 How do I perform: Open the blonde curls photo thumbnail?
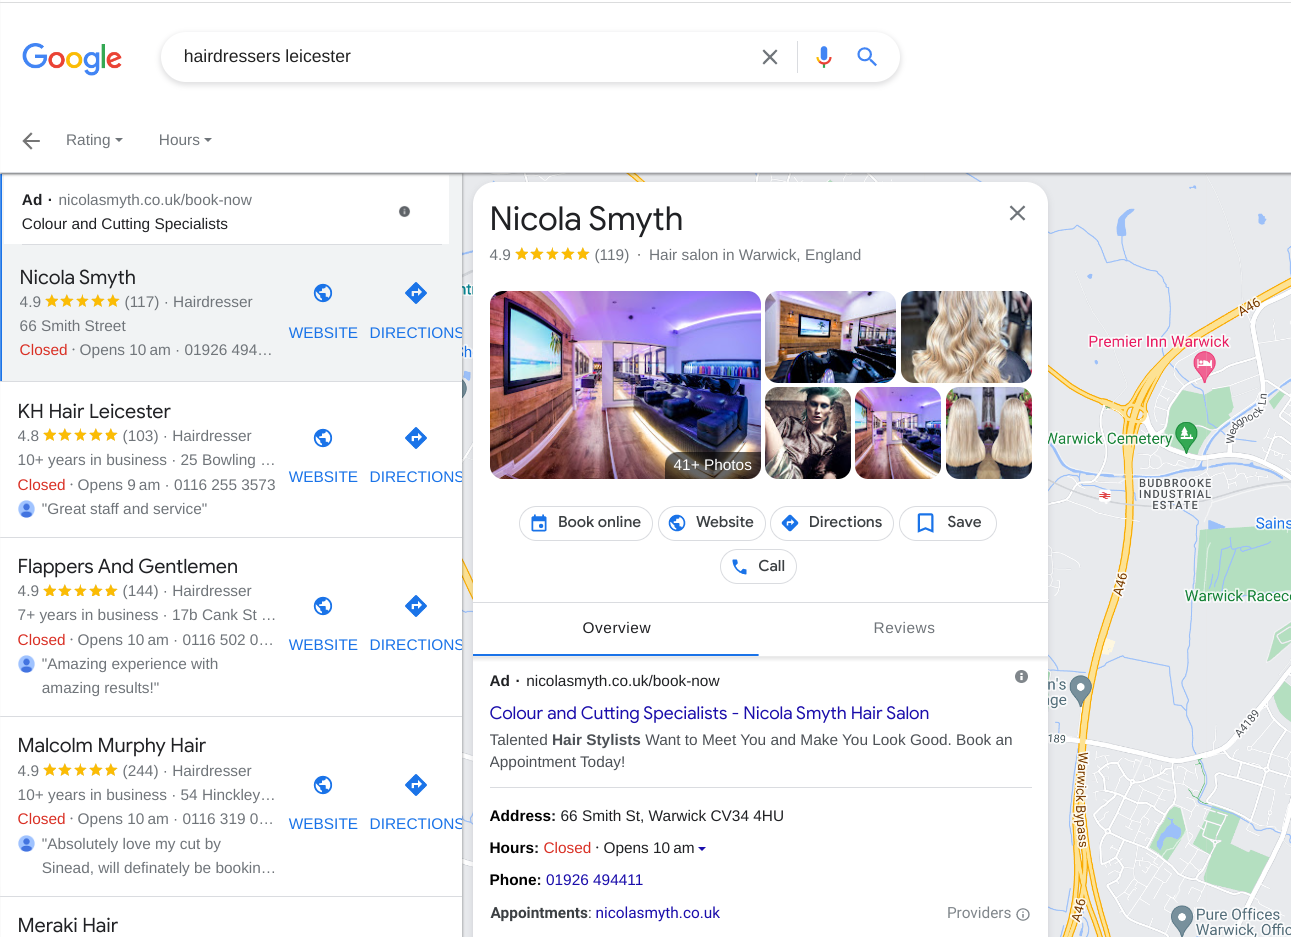coord(966,337)
